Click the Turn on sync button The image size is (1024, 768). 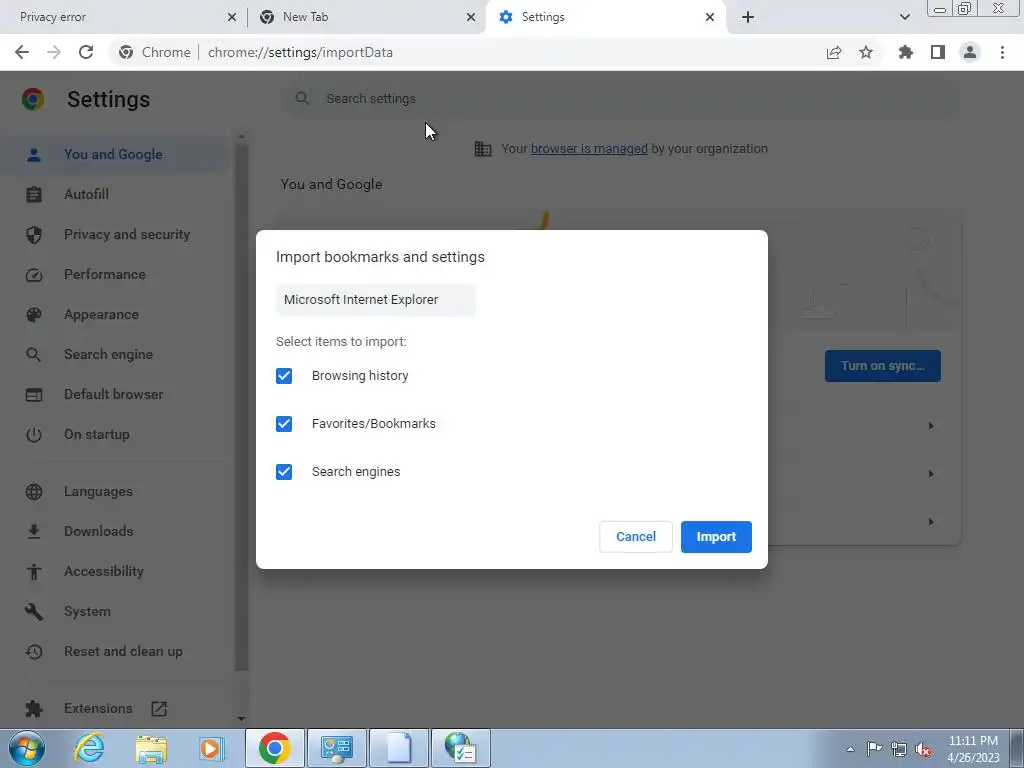883,366
